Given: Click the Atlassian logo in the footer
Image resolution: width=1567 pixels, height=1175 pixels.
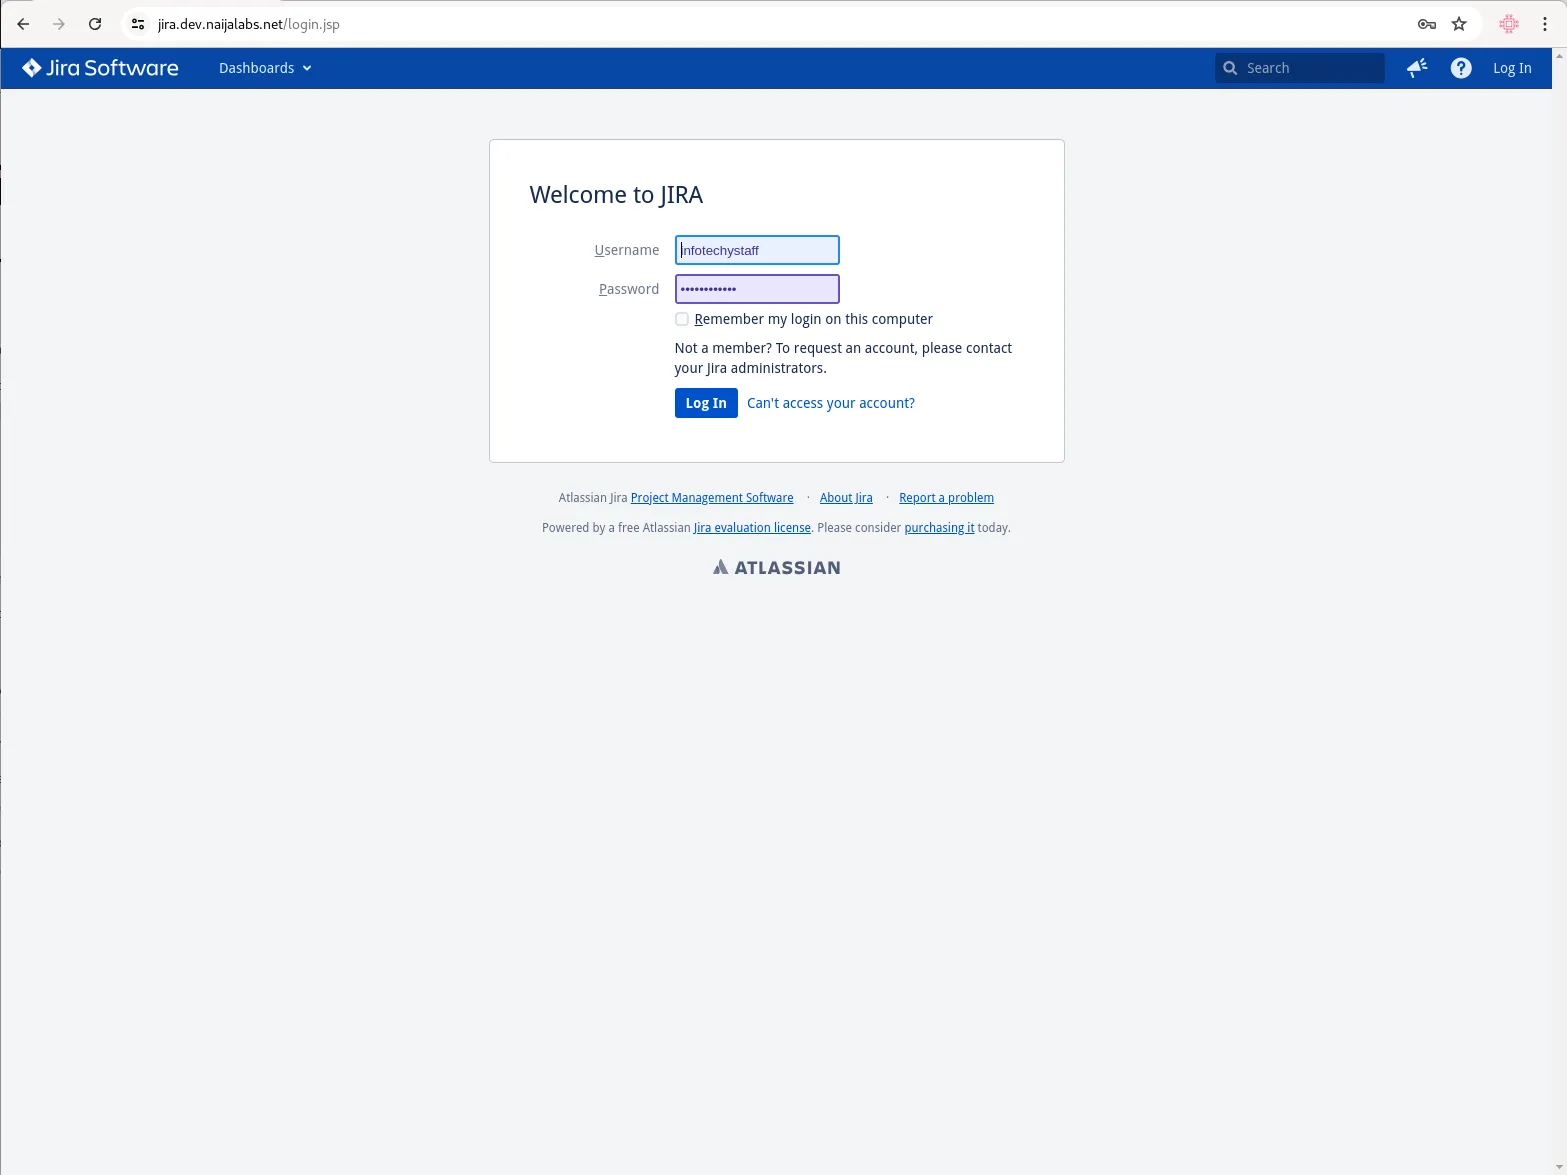Looking at the screenshot, I should click(777, 567).
